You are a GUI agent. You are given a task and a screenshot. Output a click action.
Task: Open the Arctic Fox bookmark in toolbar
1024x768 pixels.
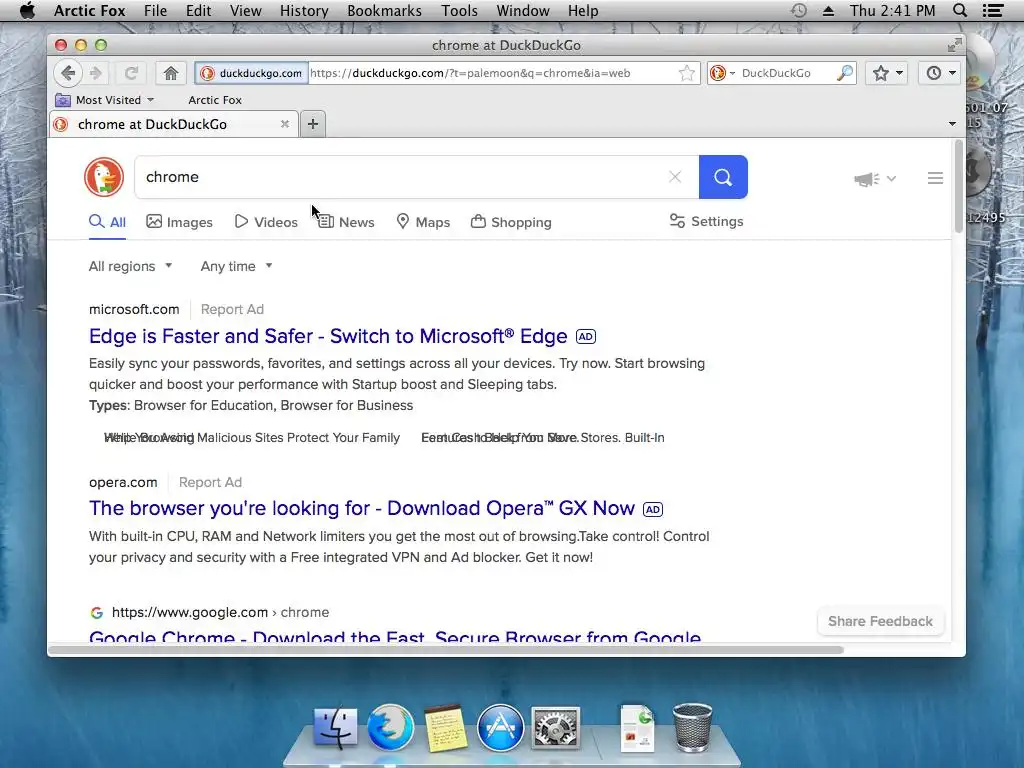(x=215, y=100)
